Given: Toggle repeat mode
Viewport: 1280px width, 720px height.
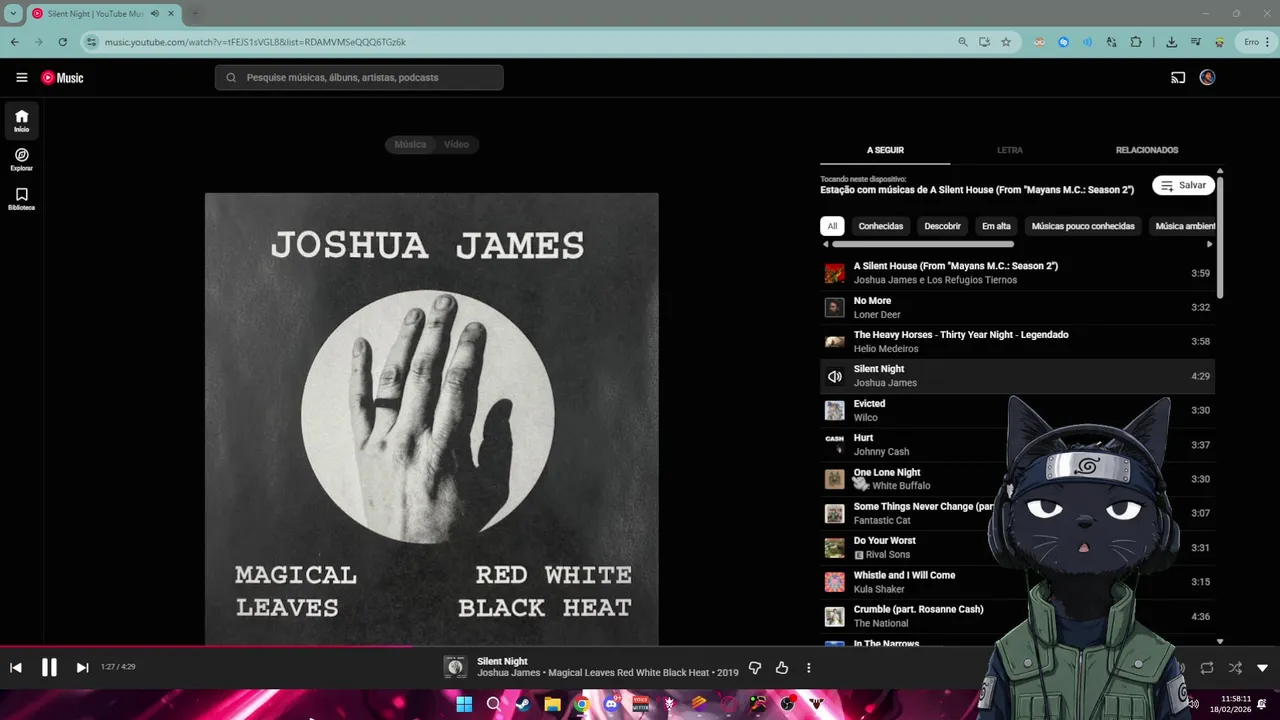Looking at the screenshot, I should pos(1207,668).
